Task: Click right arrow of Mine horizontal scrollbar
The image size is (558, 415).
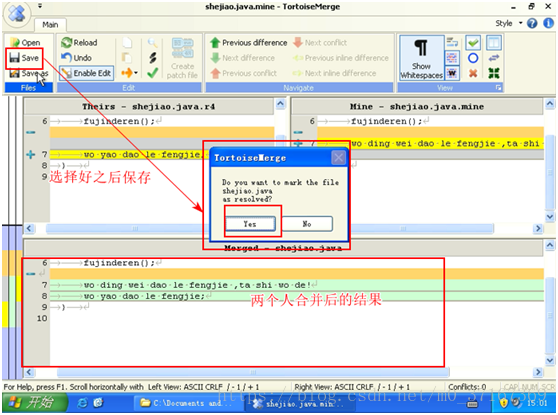Action: (x=538, y=228)
